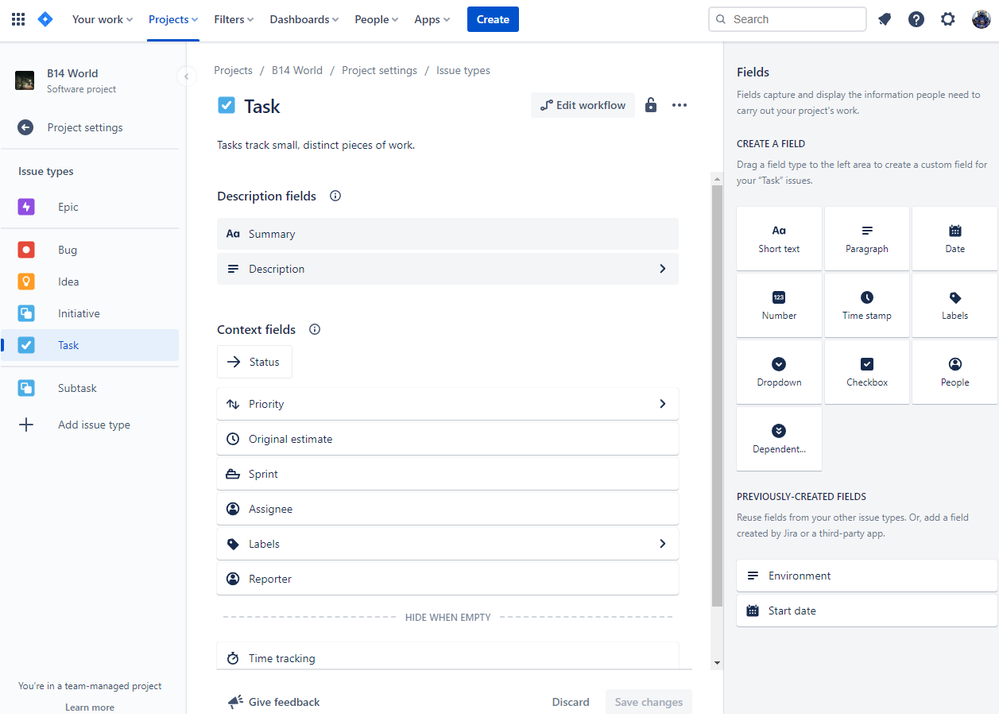
Task: Click the Short text field type
Action: pyautogui.click(x=779, y=239)
